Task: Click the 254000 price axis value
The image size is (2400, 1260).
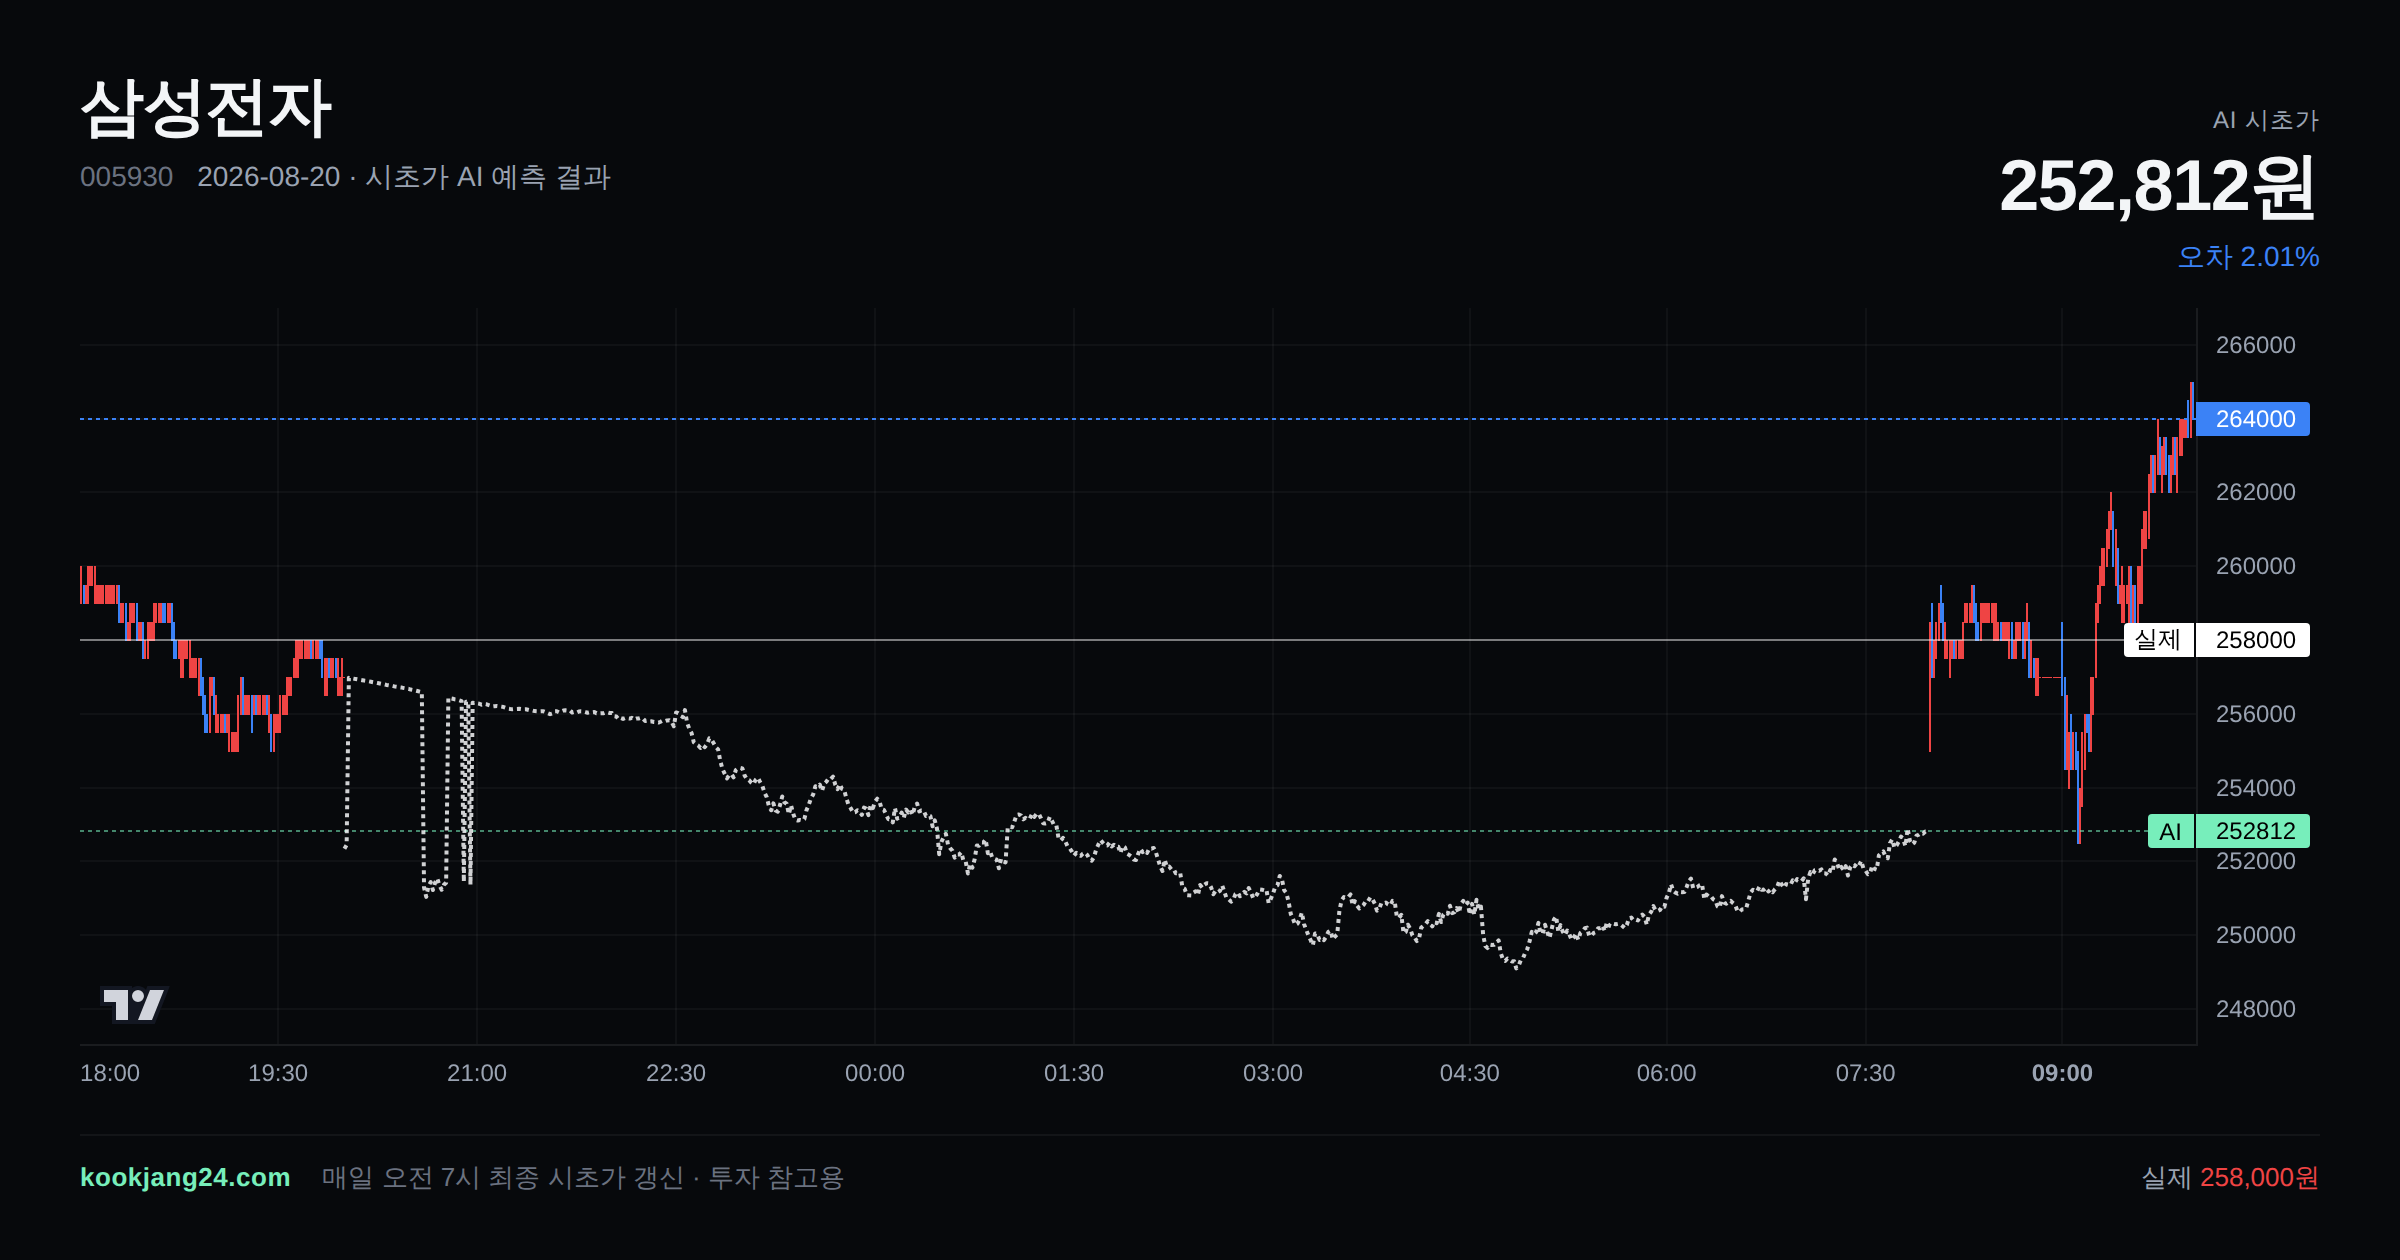Action: coord(2255,788)
